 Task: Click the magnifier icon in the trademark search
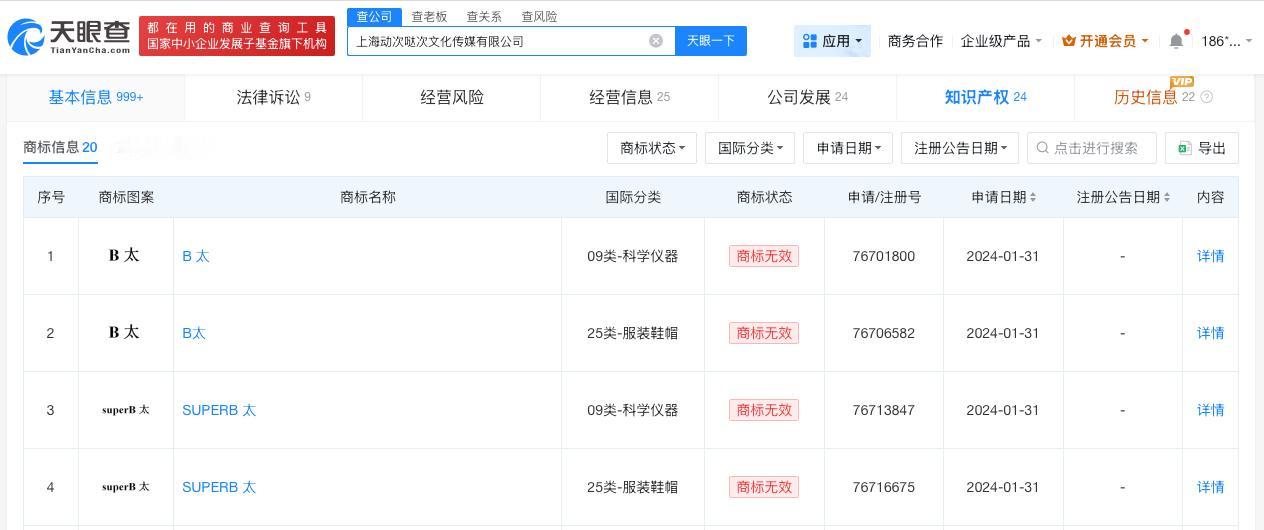pos(1043,148)
